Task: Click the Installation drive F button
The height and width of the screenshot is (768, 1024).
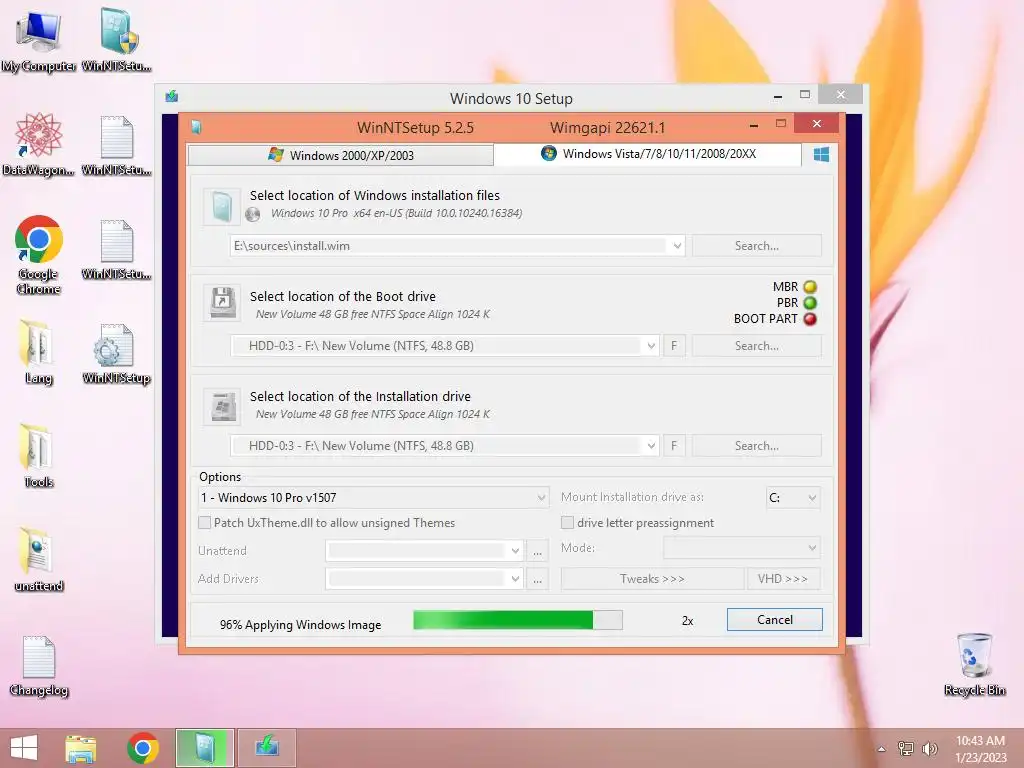Action: pyautogui.click(x=674, y=446)
